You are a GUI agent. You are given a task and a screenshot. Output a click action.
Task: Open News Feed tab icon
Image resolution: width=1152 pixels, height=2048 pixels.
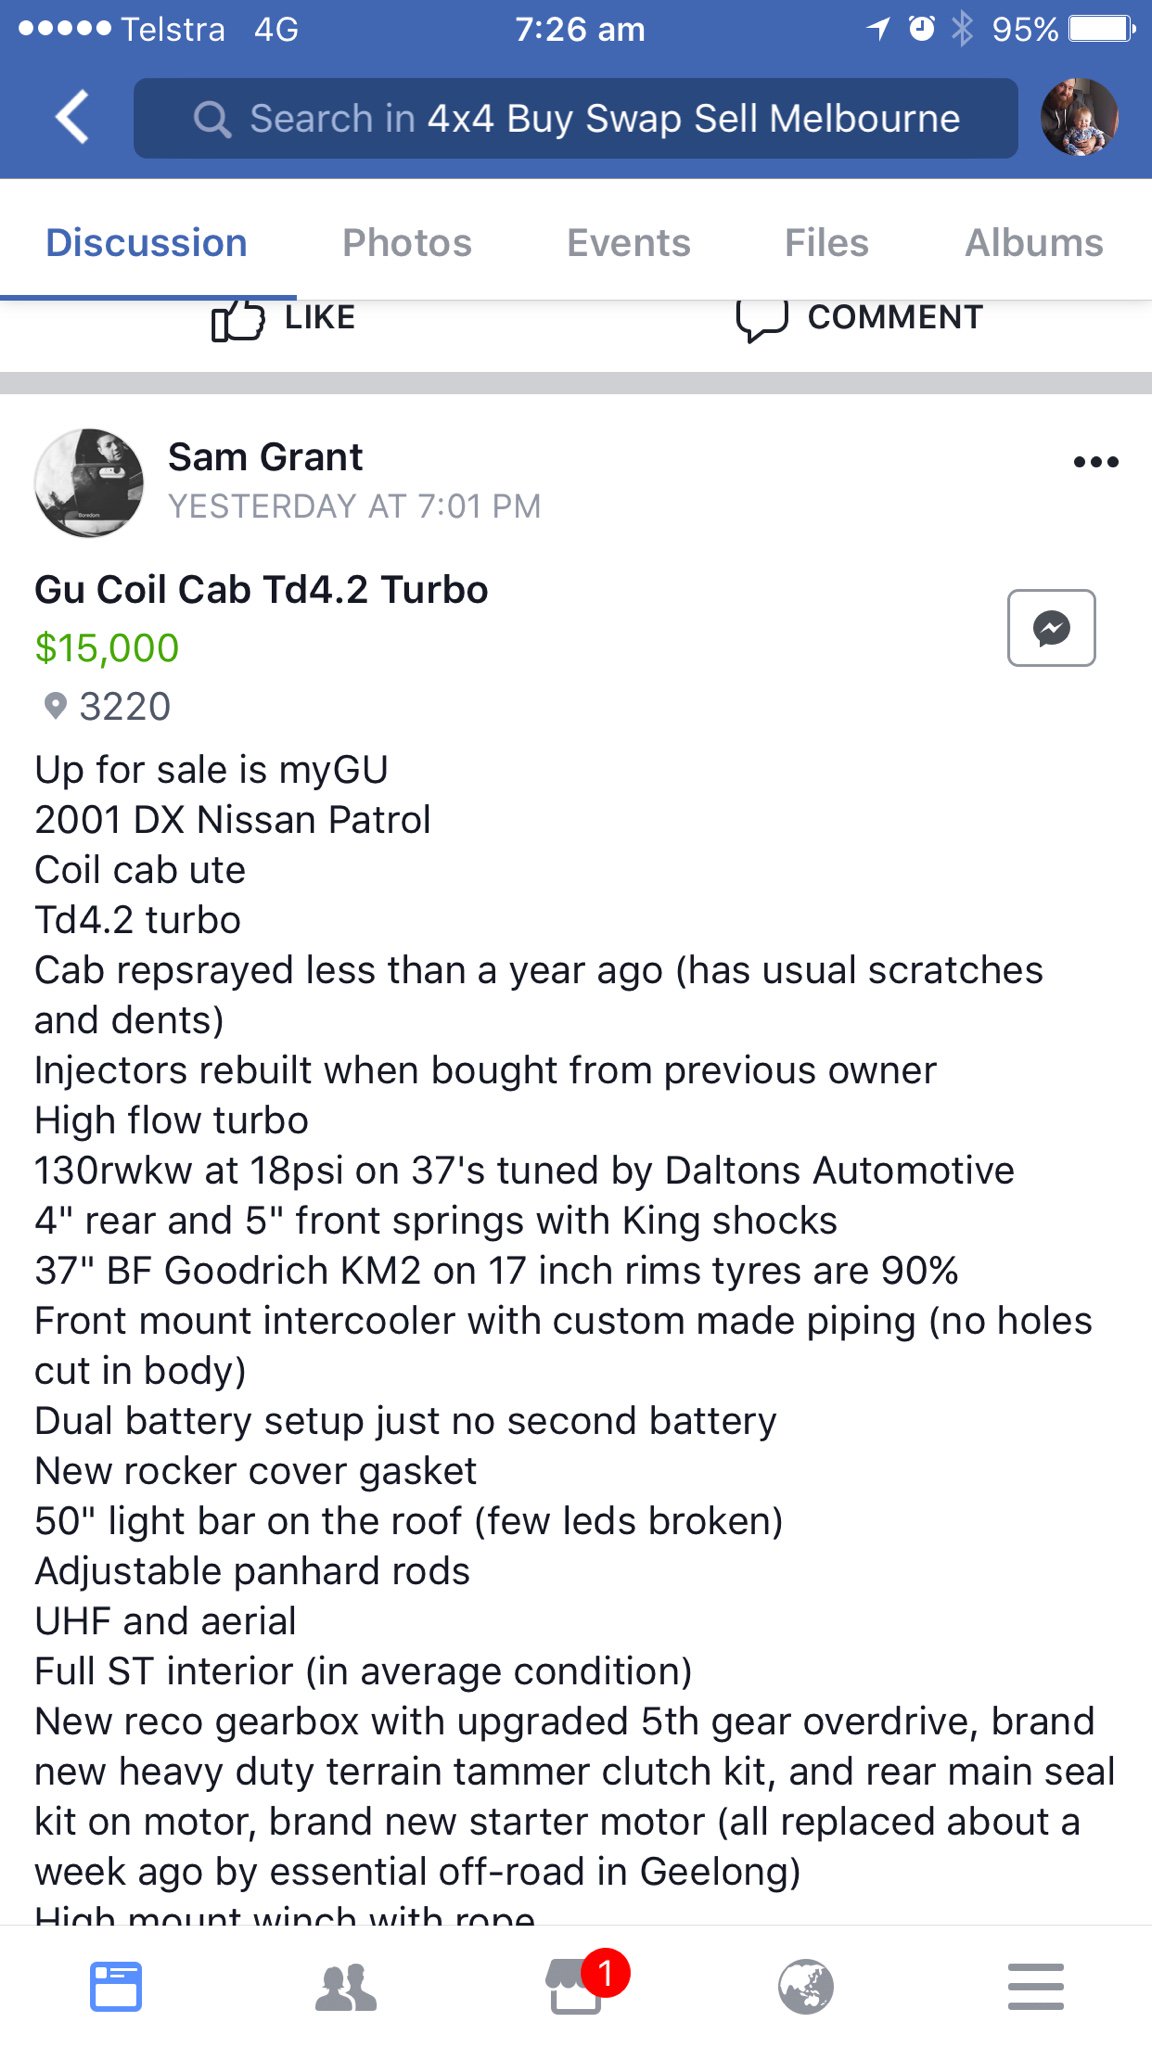[116, 1986]
